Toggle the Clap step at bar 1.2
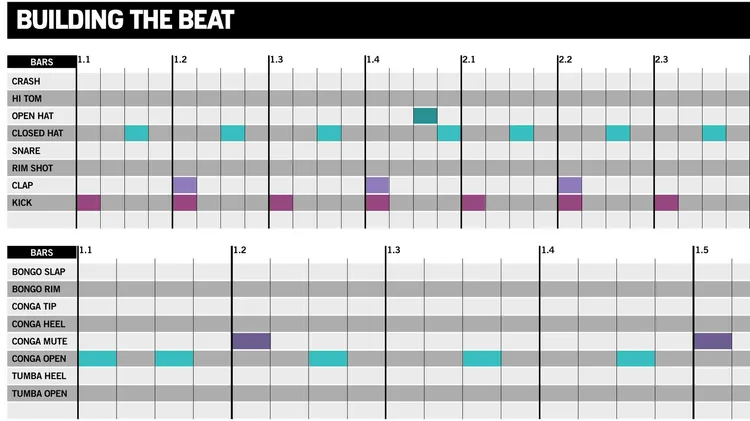 pyautogui.click(x=185, y=185)
